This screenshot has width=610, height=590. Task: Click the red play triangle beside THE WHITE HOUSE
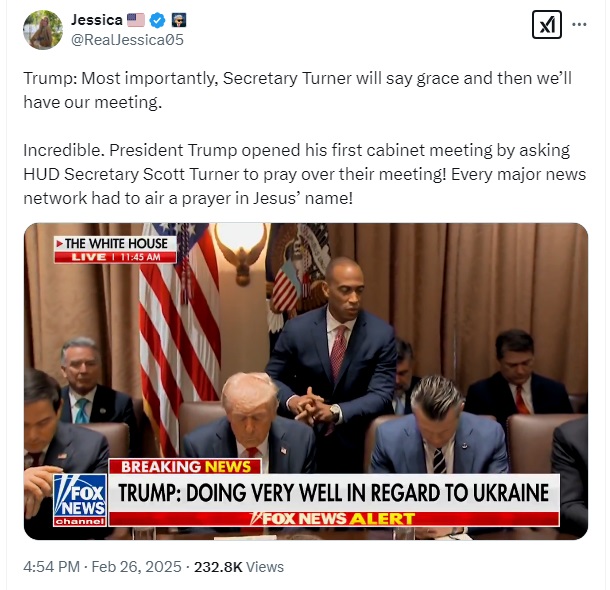60,244
